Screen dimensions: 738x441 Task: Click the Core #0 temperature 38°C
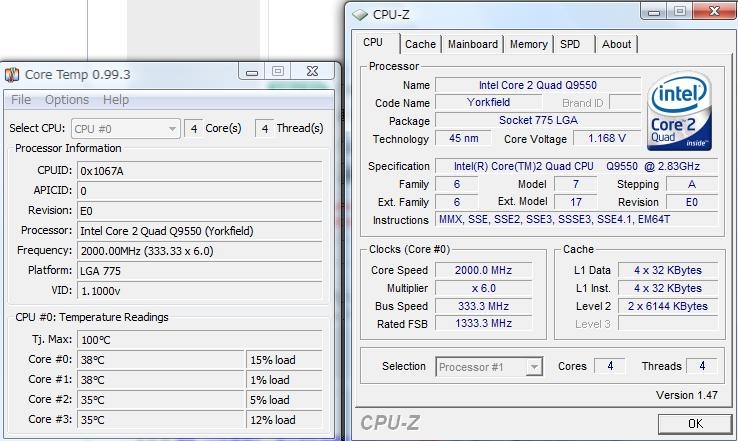tap(160, 360)
